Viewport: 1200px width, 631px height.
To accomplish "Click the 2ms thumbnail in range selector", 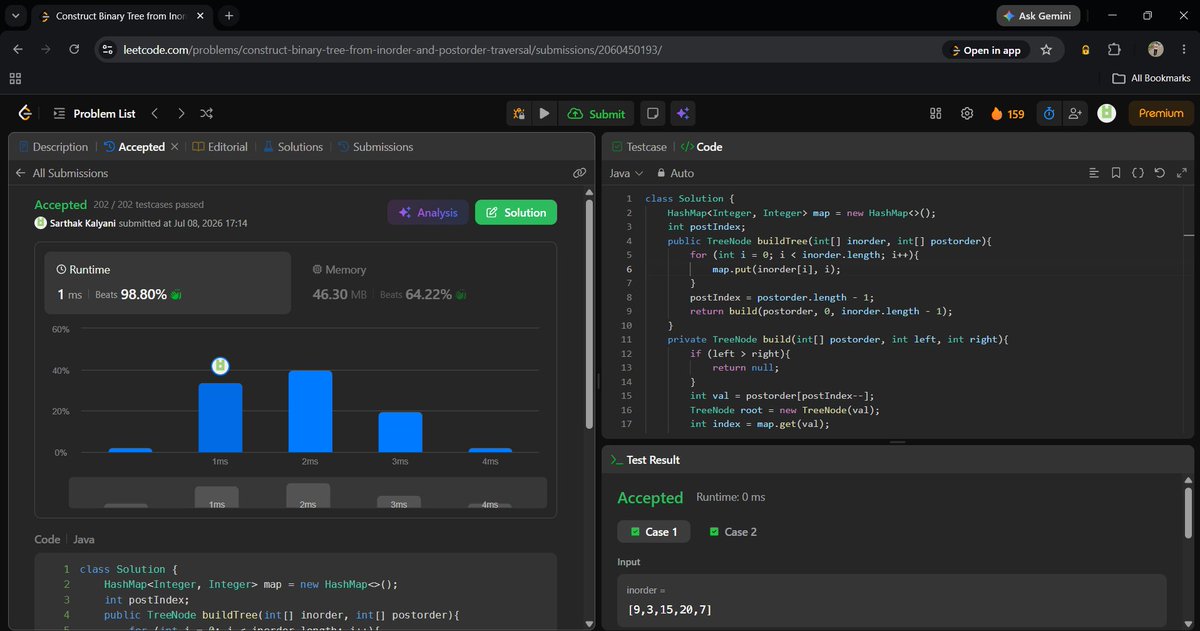I will tap(308, 496).
